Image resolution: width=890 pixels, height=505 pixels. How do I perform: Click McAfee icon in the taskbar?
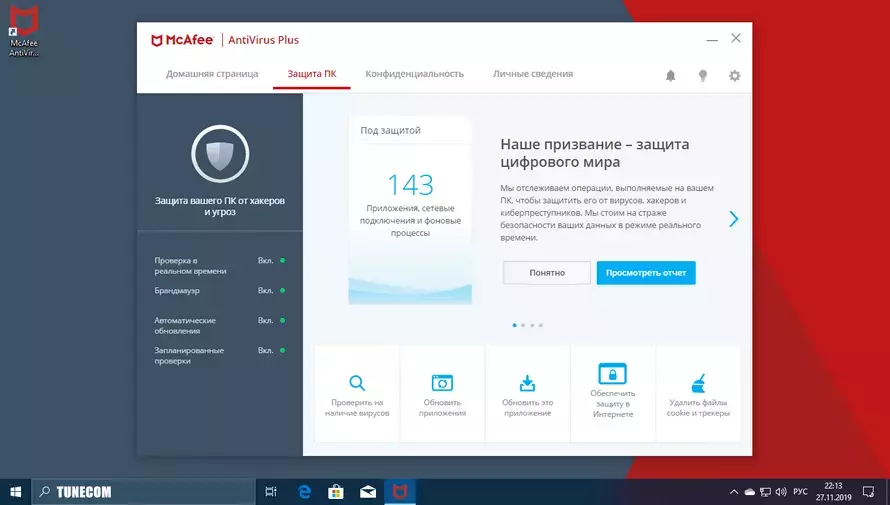point(400,492)
